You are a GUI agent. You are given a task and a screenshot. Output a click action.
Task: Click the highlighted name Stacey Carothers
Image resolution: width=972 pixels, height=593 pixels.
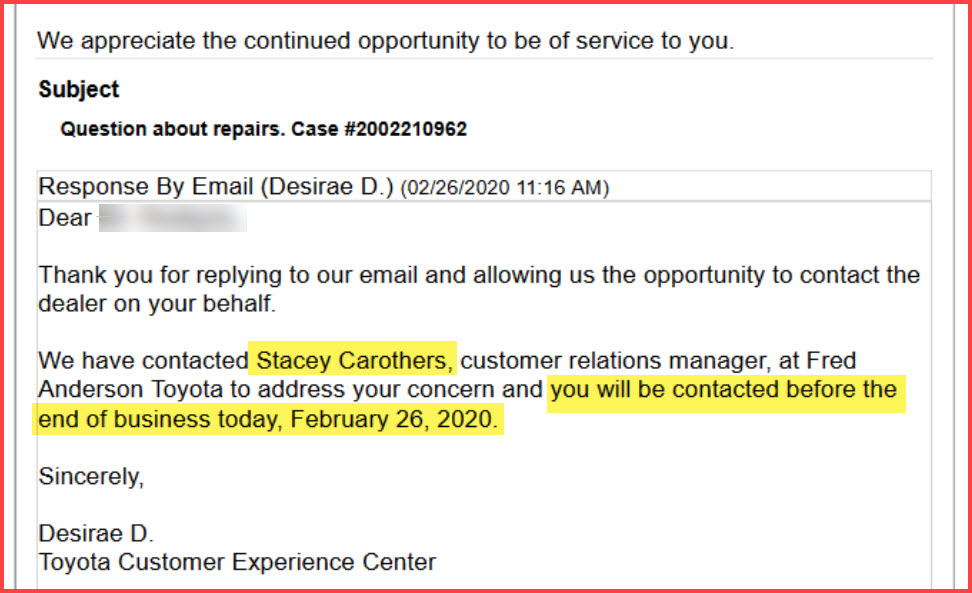(x=352, y=361)
